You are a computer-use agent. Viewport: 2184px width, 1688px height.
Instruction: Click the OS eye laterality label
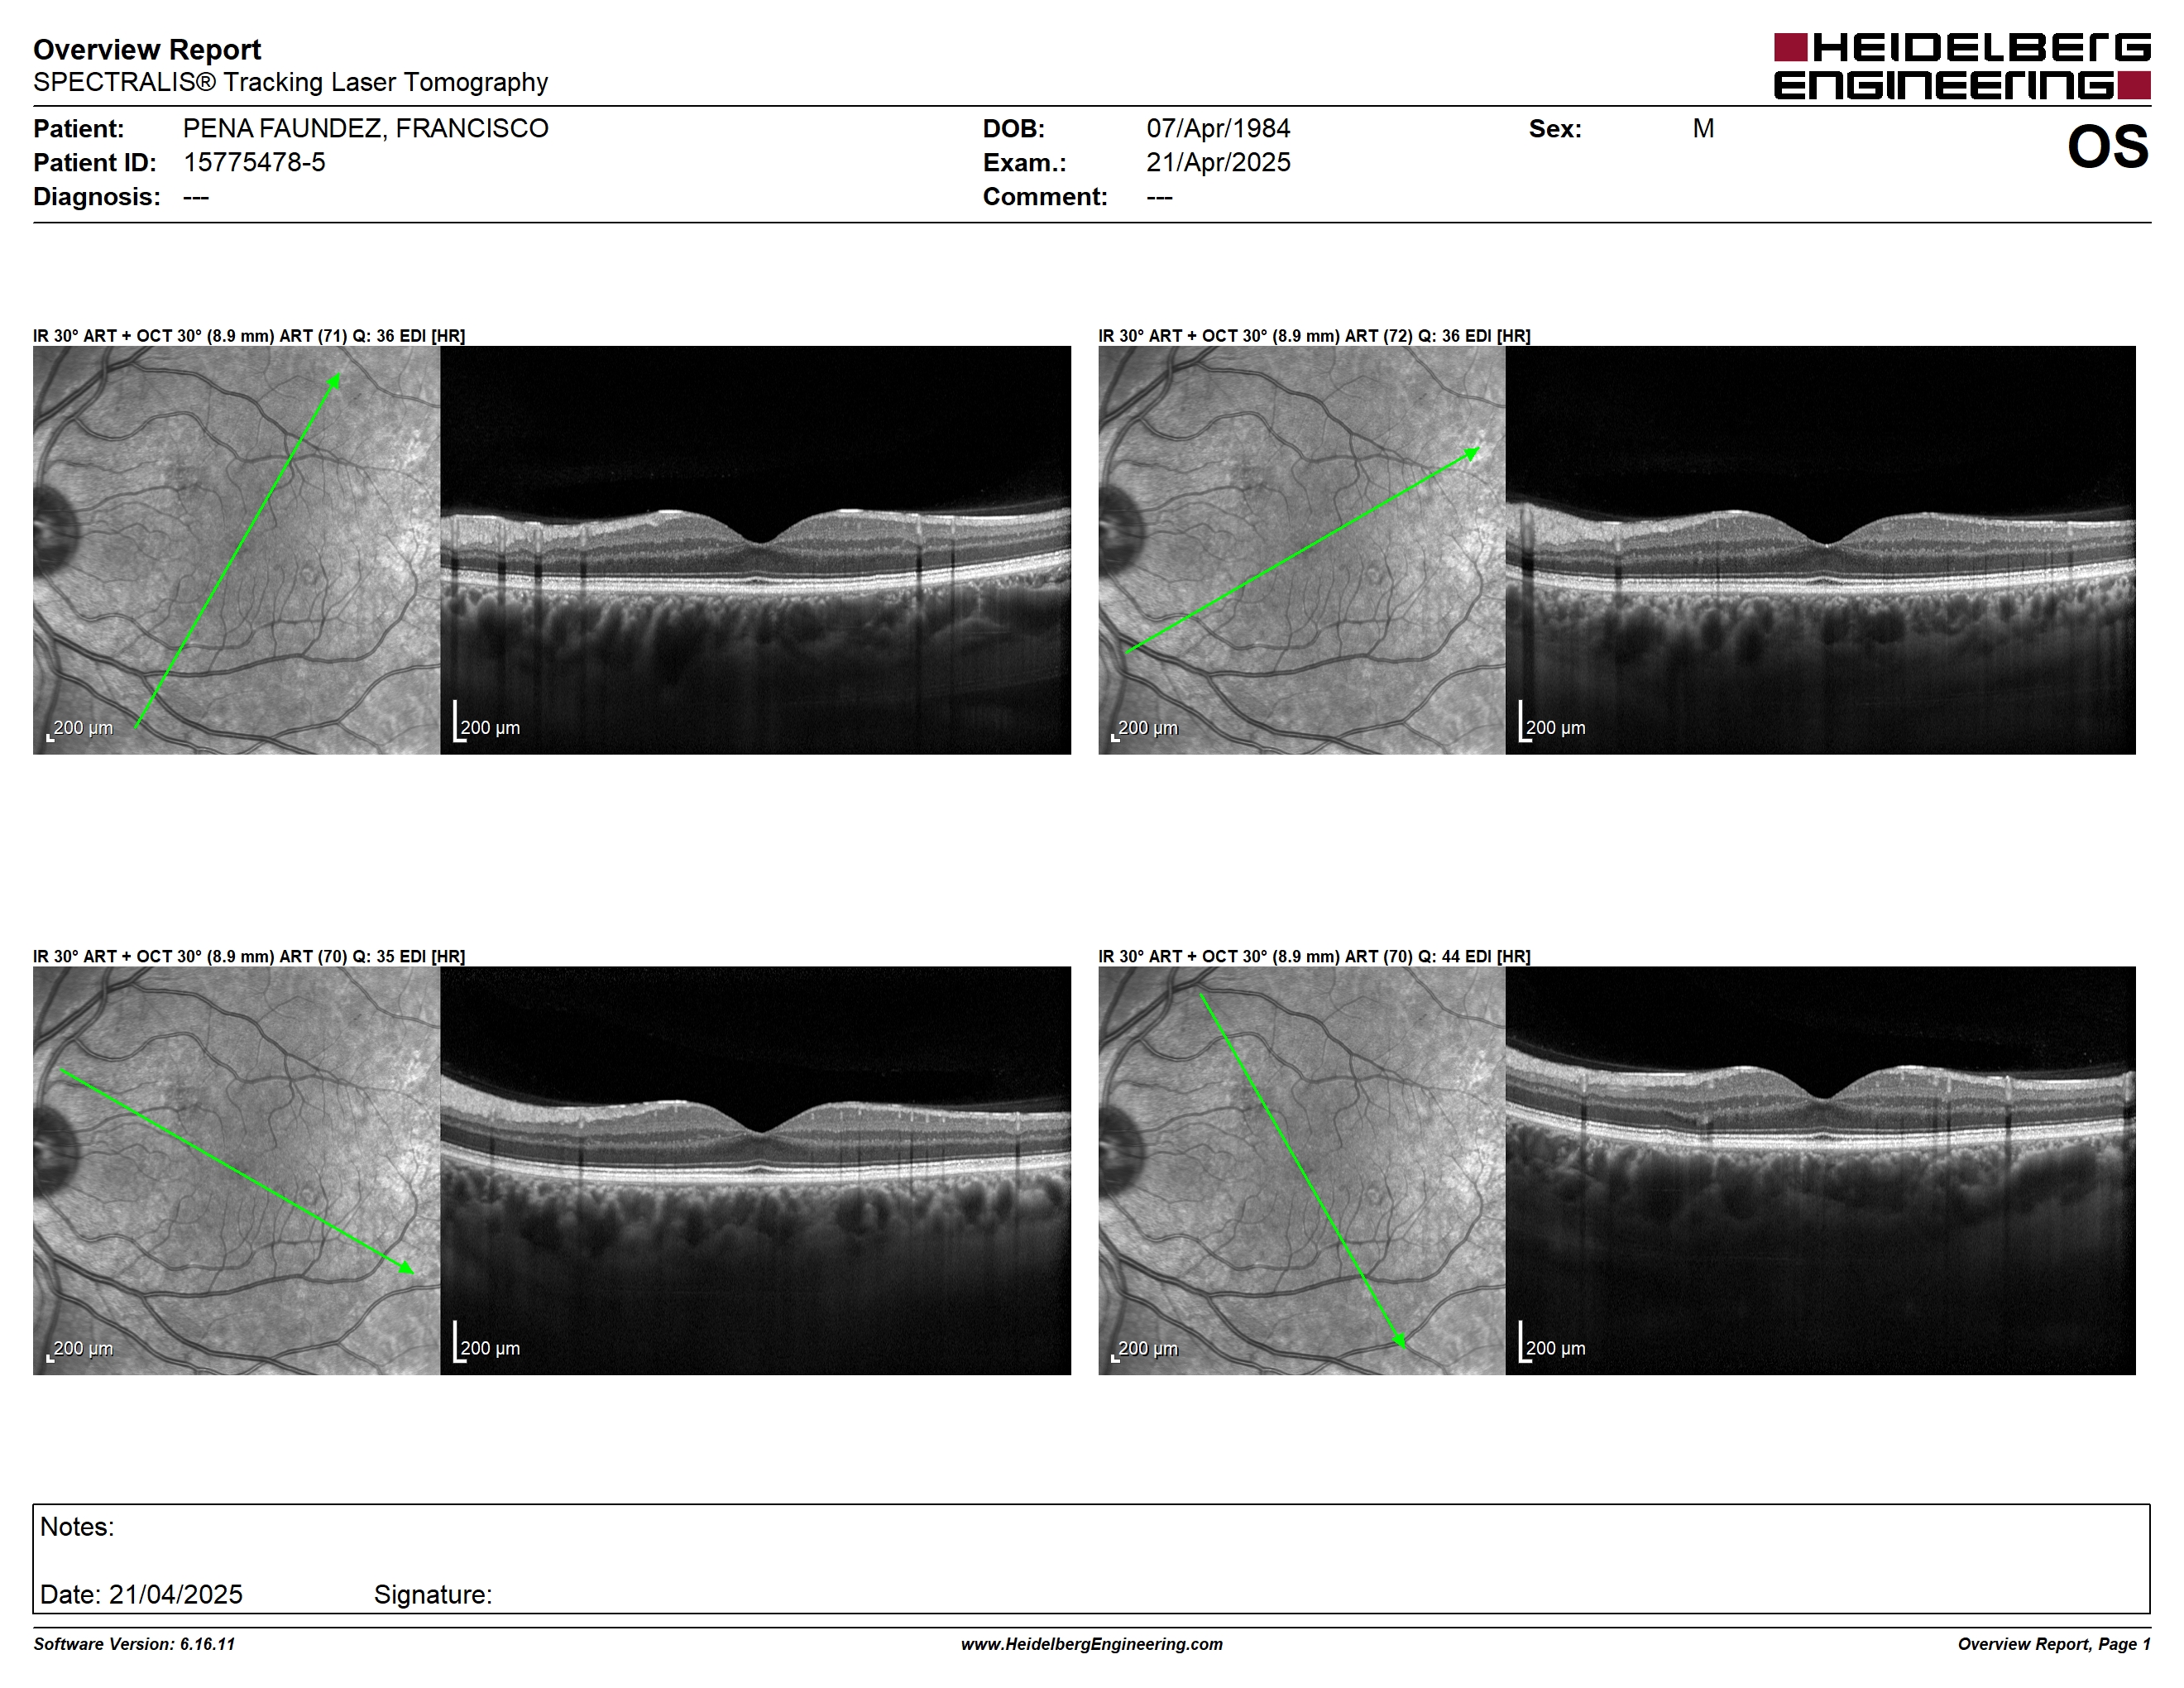[x=2108, y=147]
